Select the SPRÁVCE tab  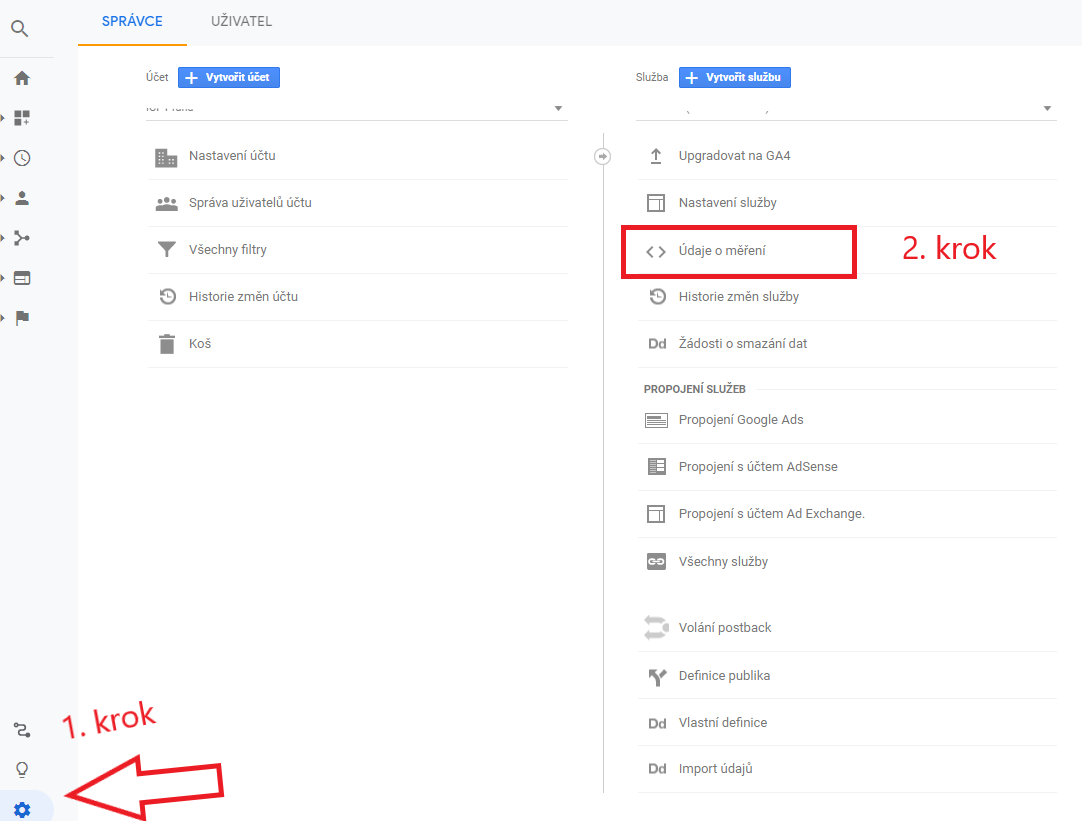coord(132,21)
